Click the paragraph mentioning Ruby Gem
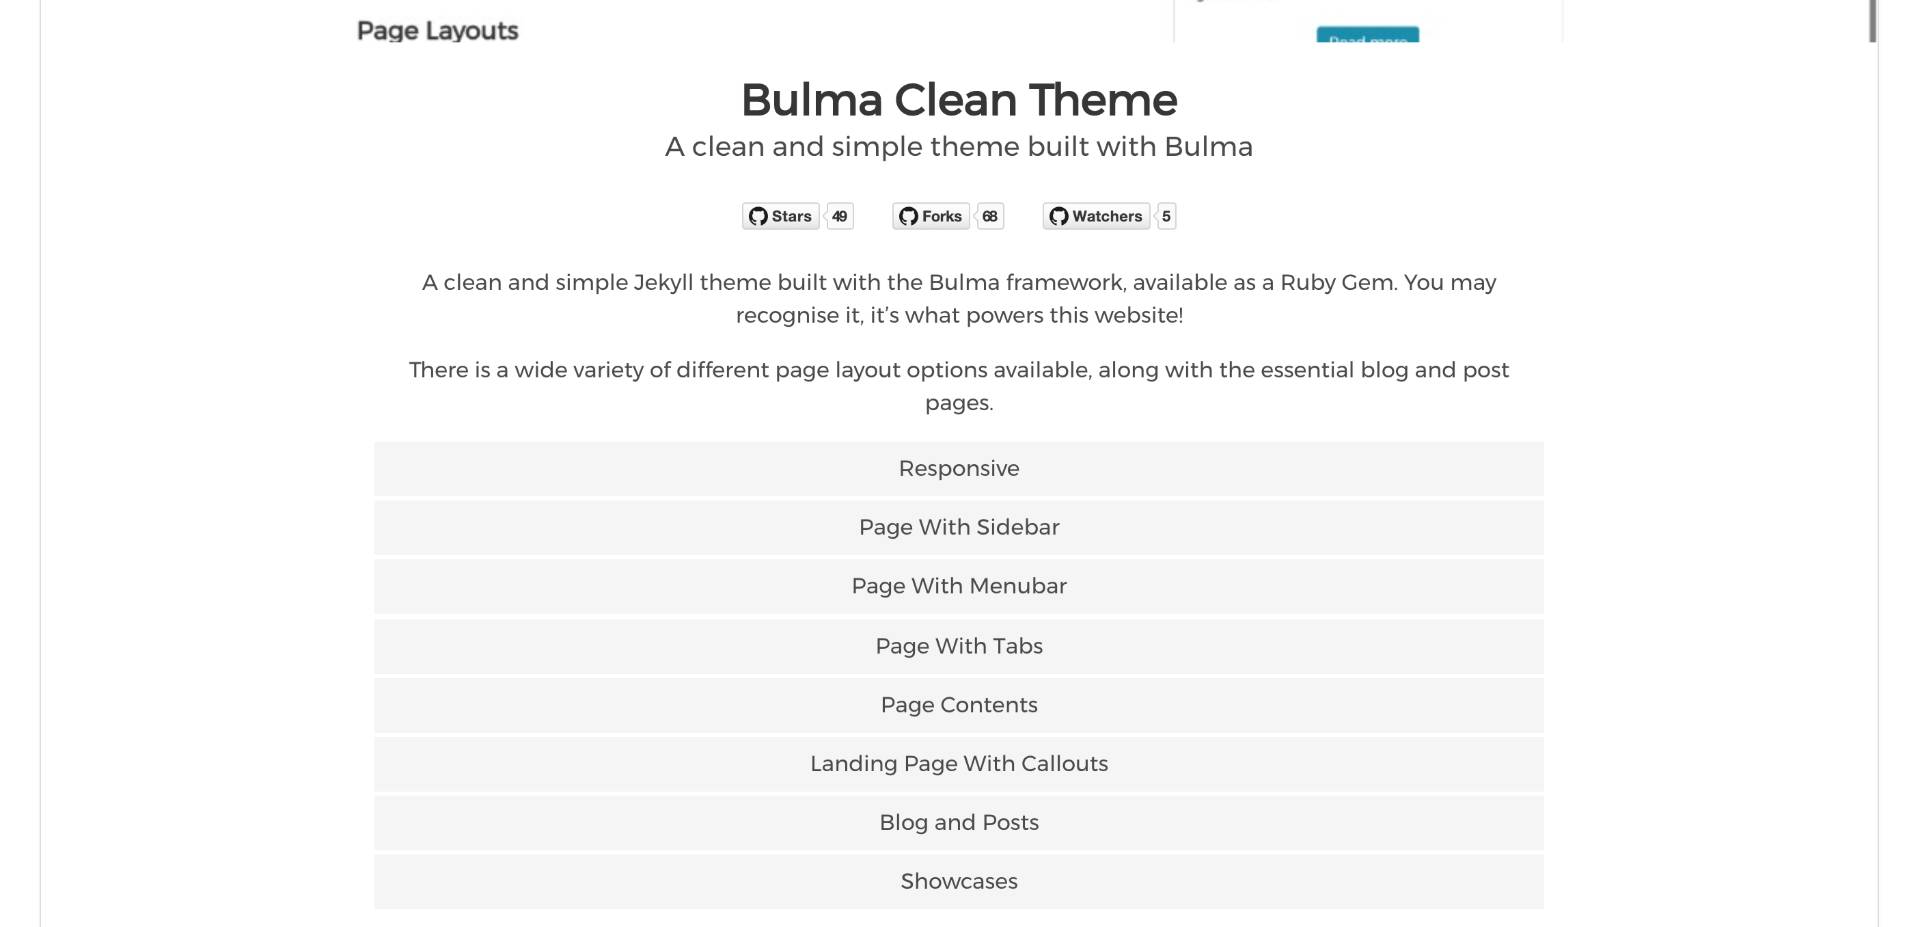The height and width of the screenshot is (927, 1920). 959,299
